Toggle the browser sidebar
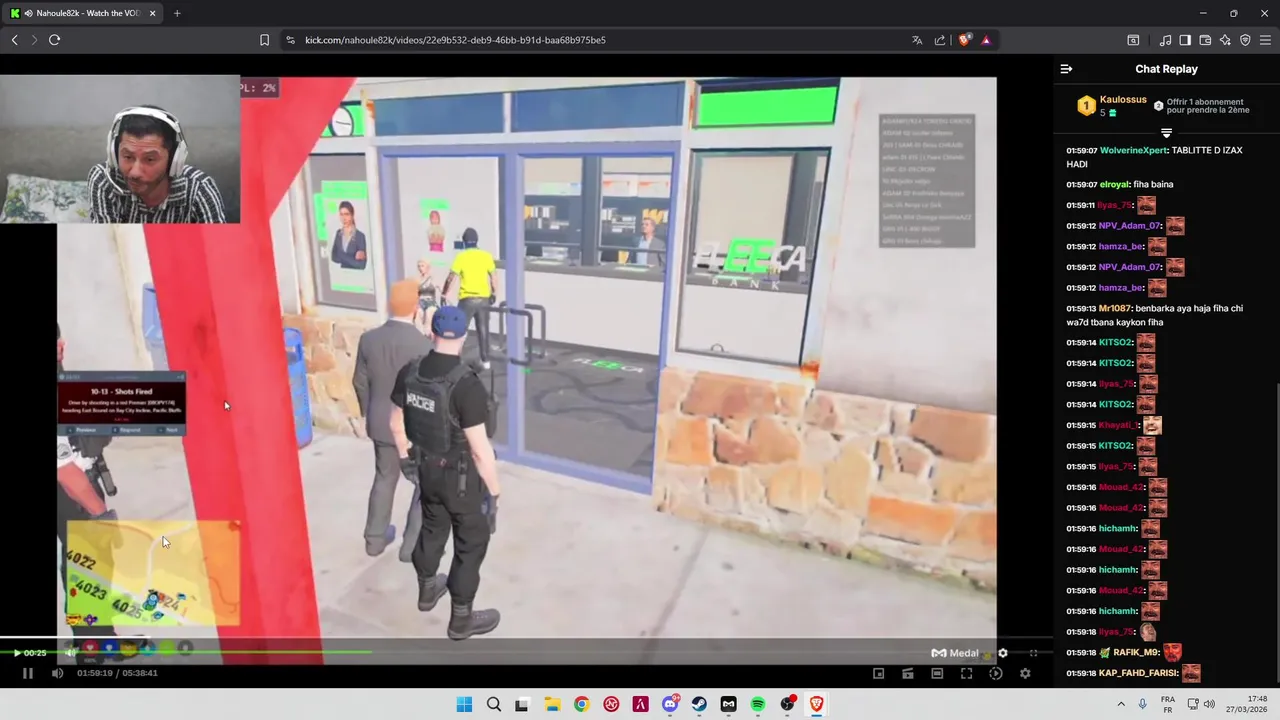 (1185, 40)
